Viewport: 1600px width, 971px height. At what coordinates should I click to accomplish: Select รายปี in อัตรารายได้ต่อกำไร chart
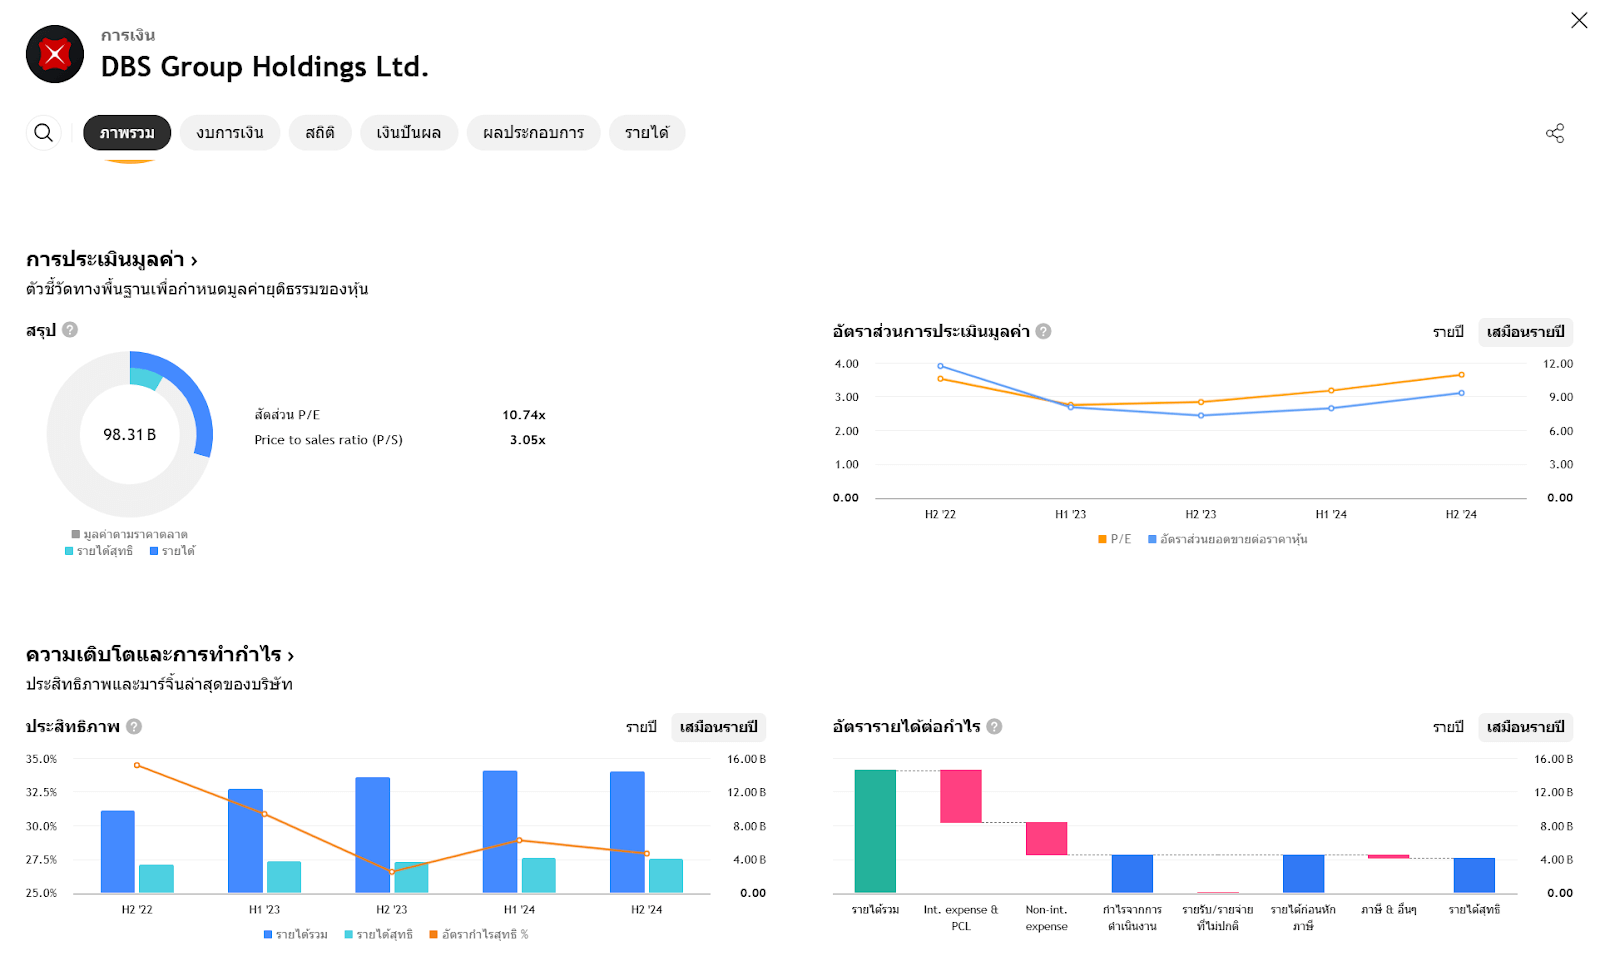[1448, 727]
